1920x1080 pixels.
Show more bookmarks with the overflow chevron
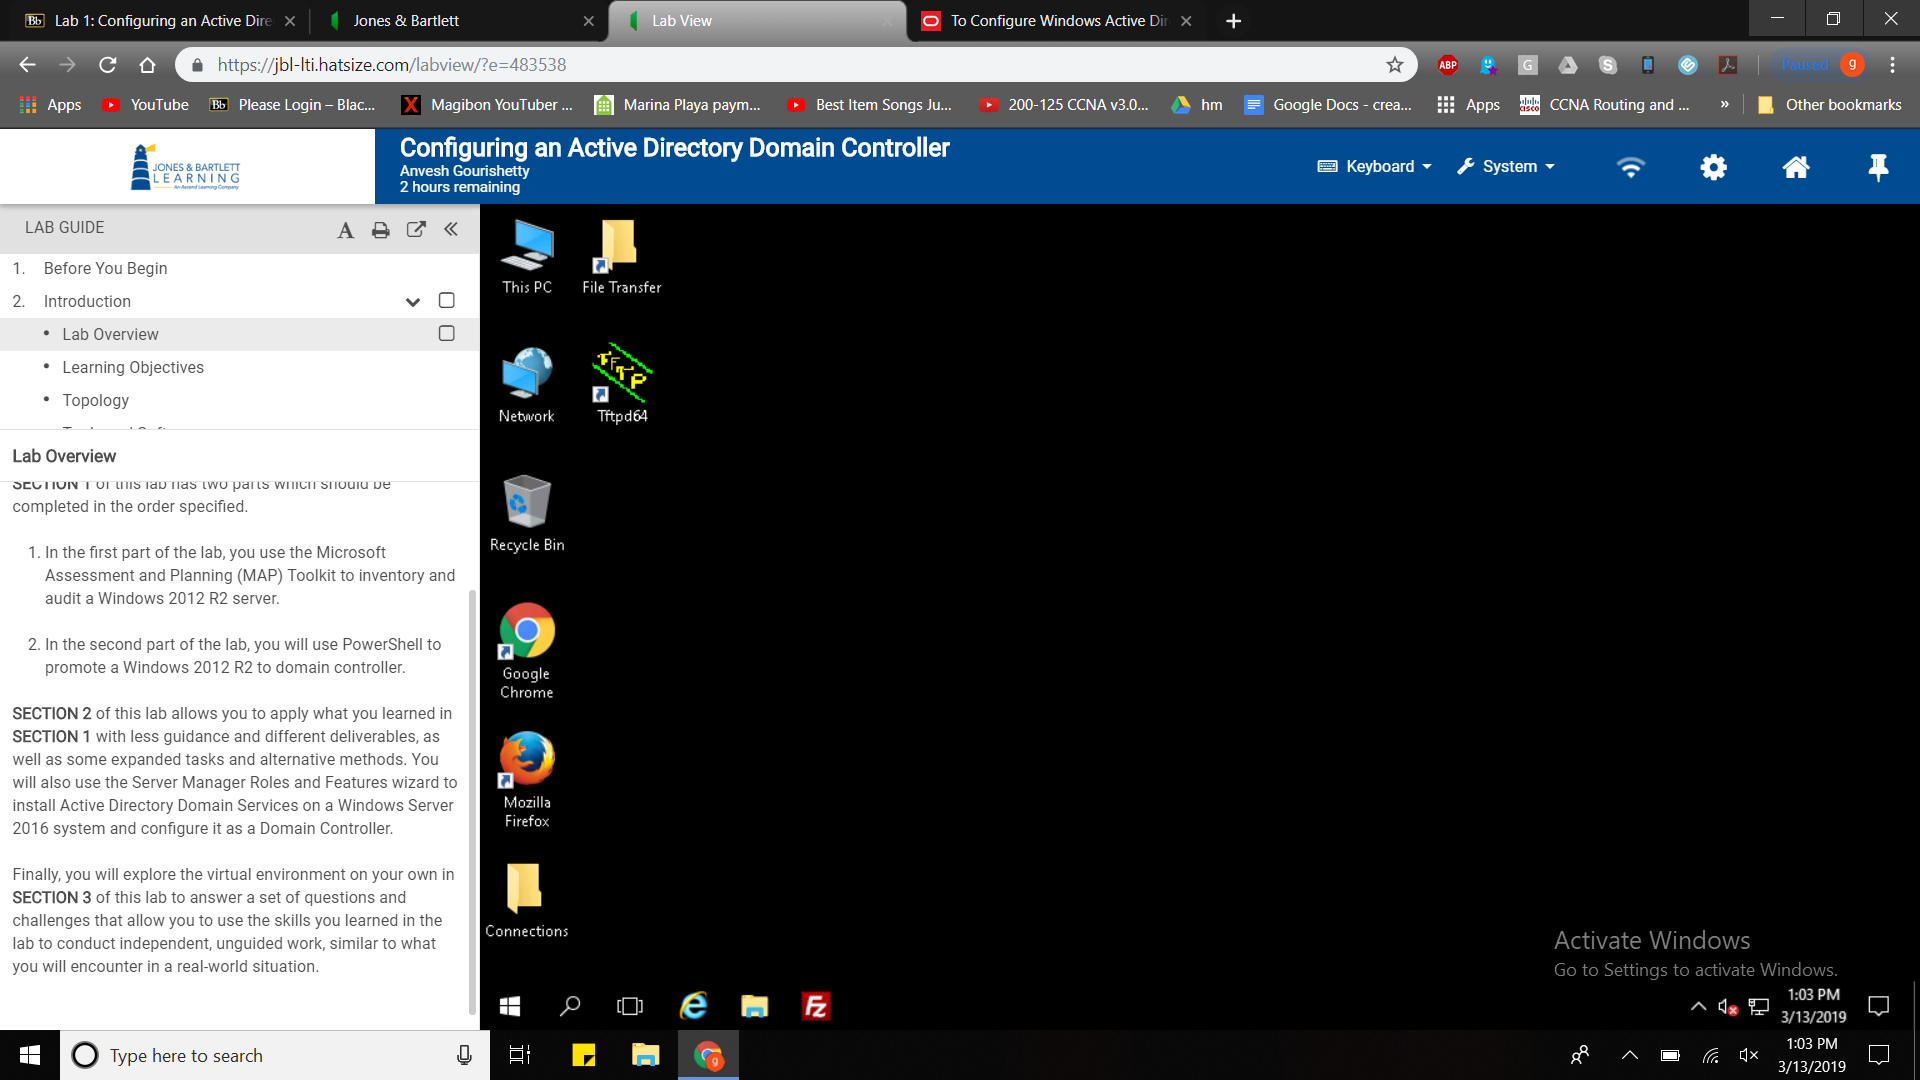coord(1724,104)
